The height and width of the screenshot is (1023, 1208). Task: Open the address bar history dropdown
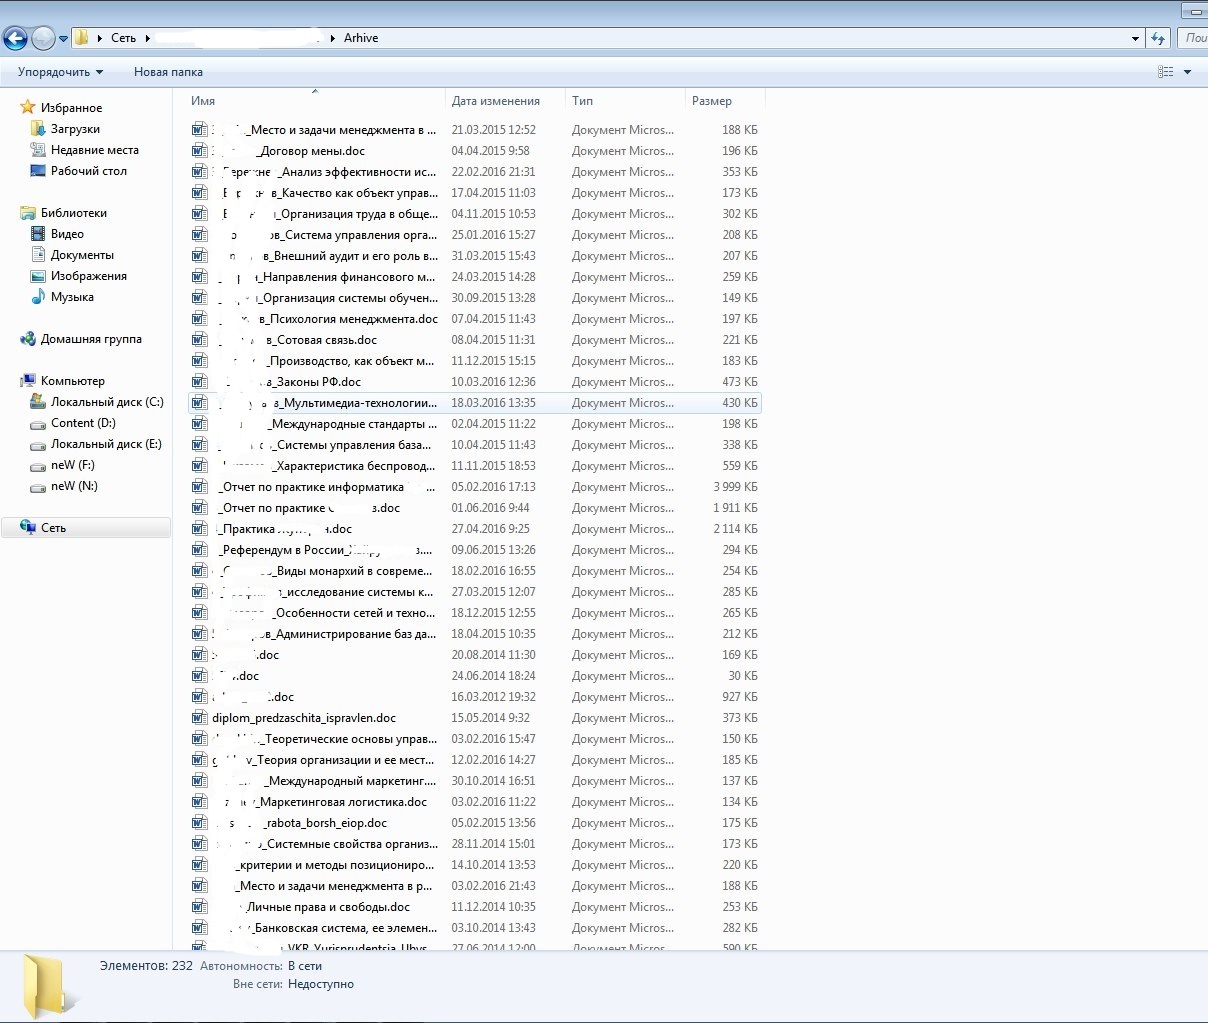(1135, 39)
